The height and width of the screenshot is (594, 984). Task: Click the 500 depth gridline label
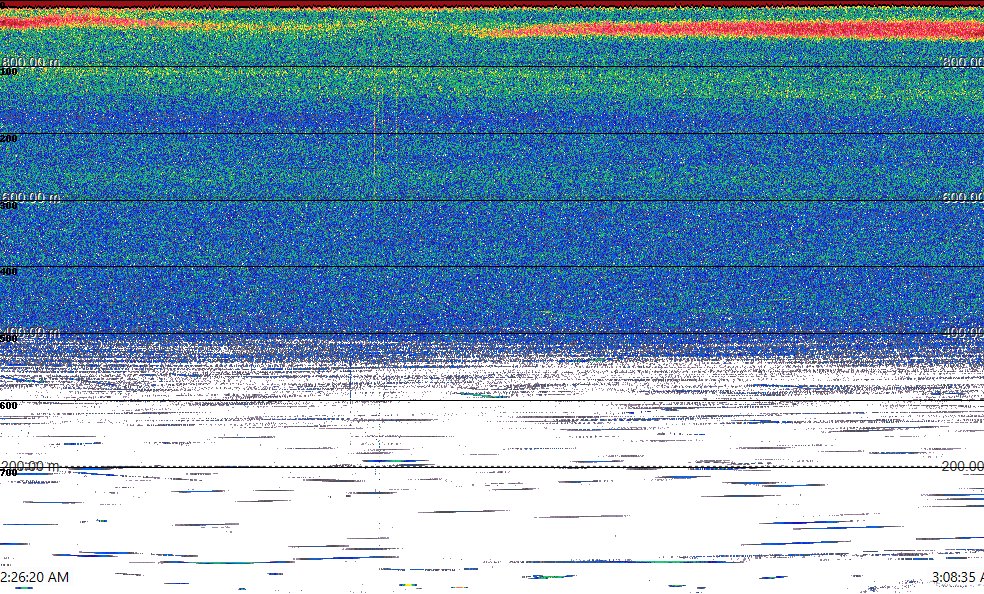(x=9, y=339)
